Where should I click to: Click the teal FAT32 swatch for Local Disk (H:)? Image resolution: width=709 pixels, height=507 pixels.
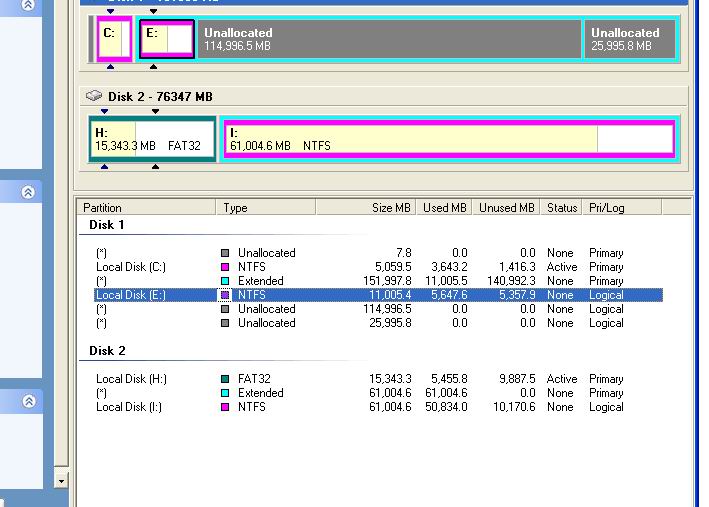coord(225,379)
